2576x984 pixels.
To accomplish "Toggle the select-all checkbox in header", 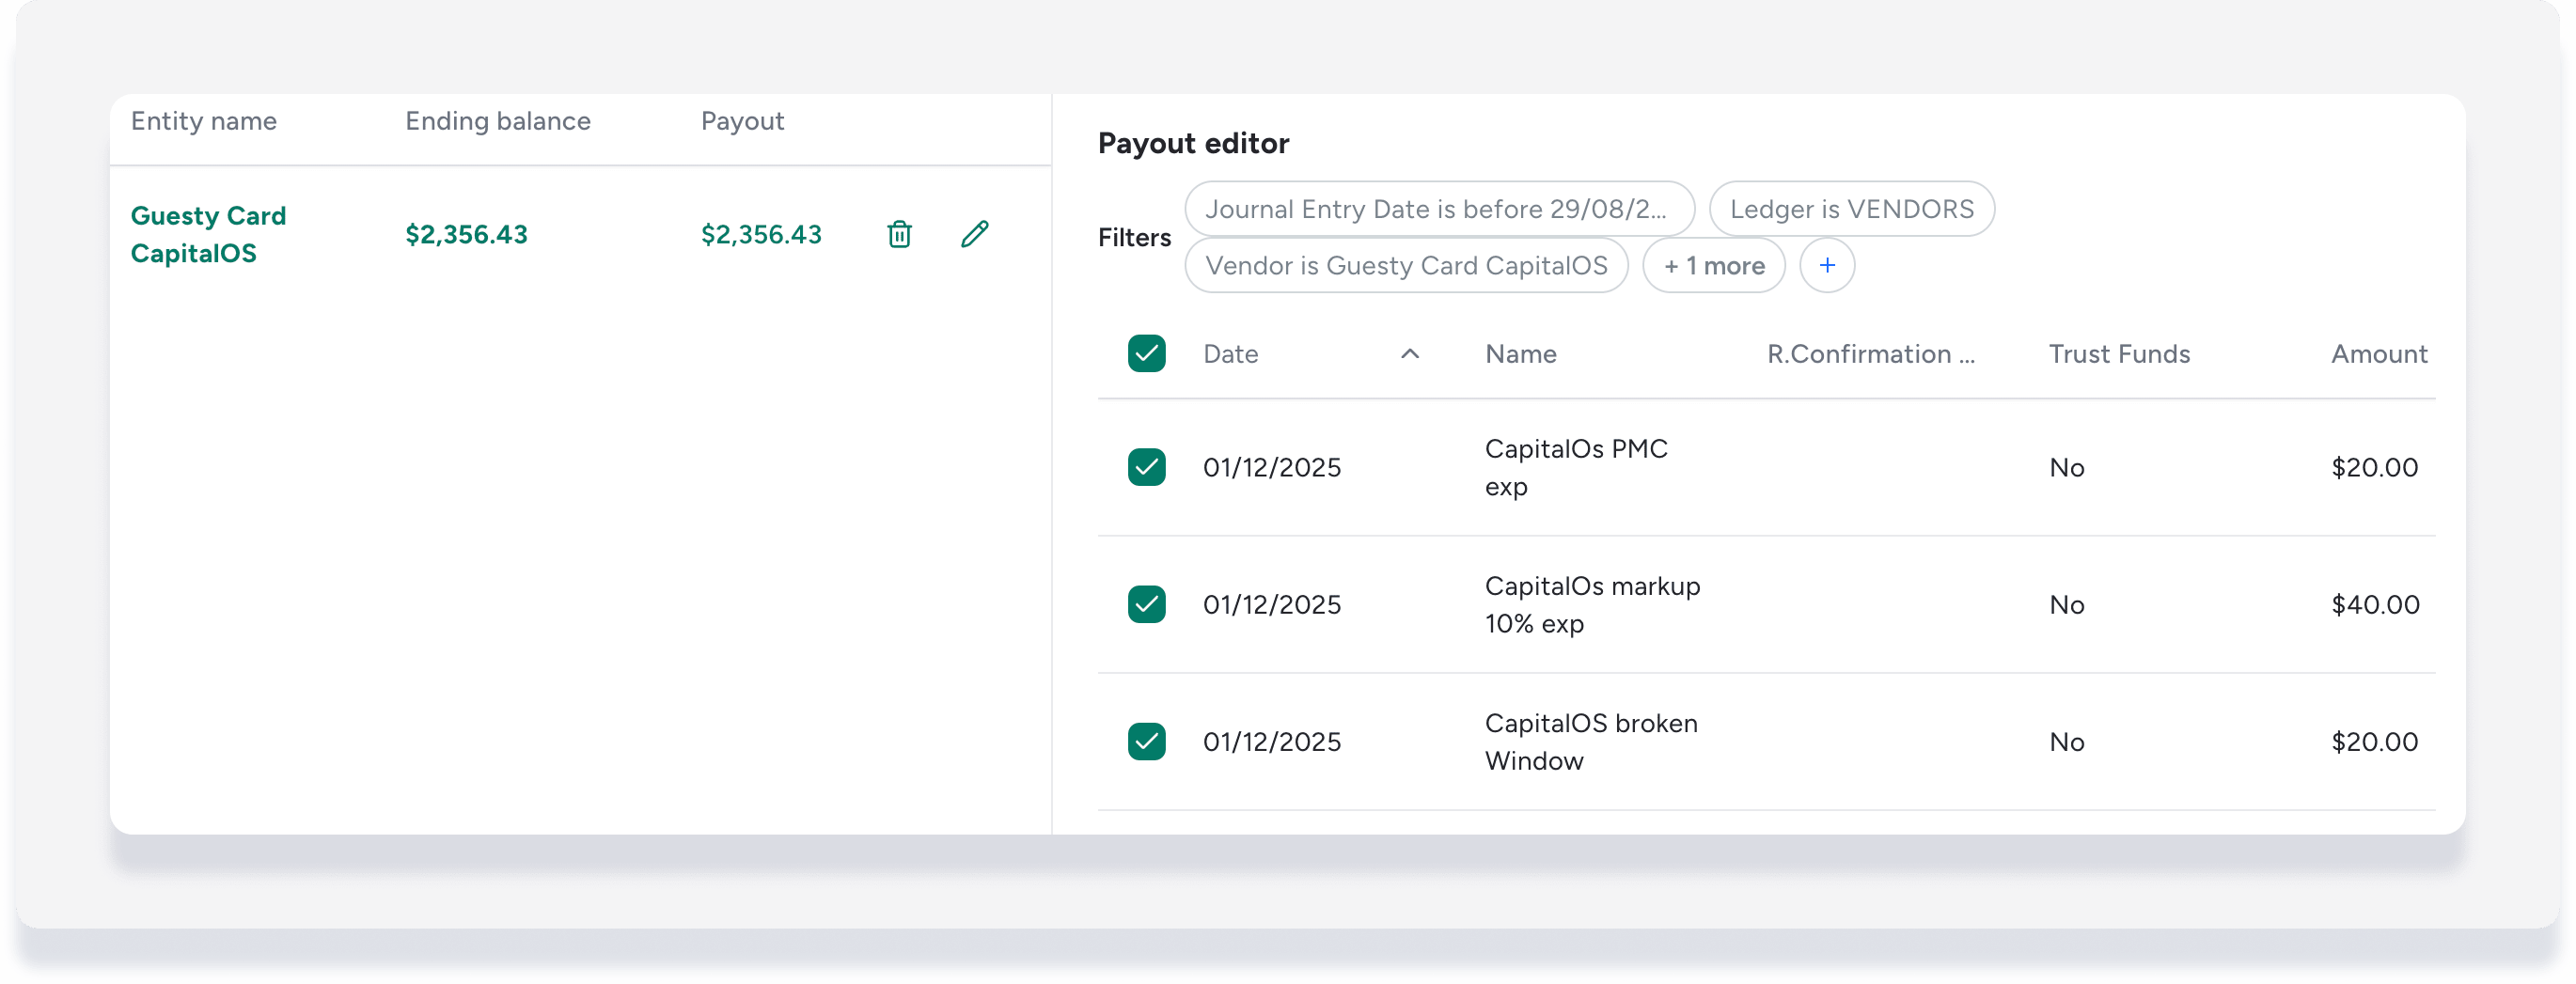I will 1146,353.
